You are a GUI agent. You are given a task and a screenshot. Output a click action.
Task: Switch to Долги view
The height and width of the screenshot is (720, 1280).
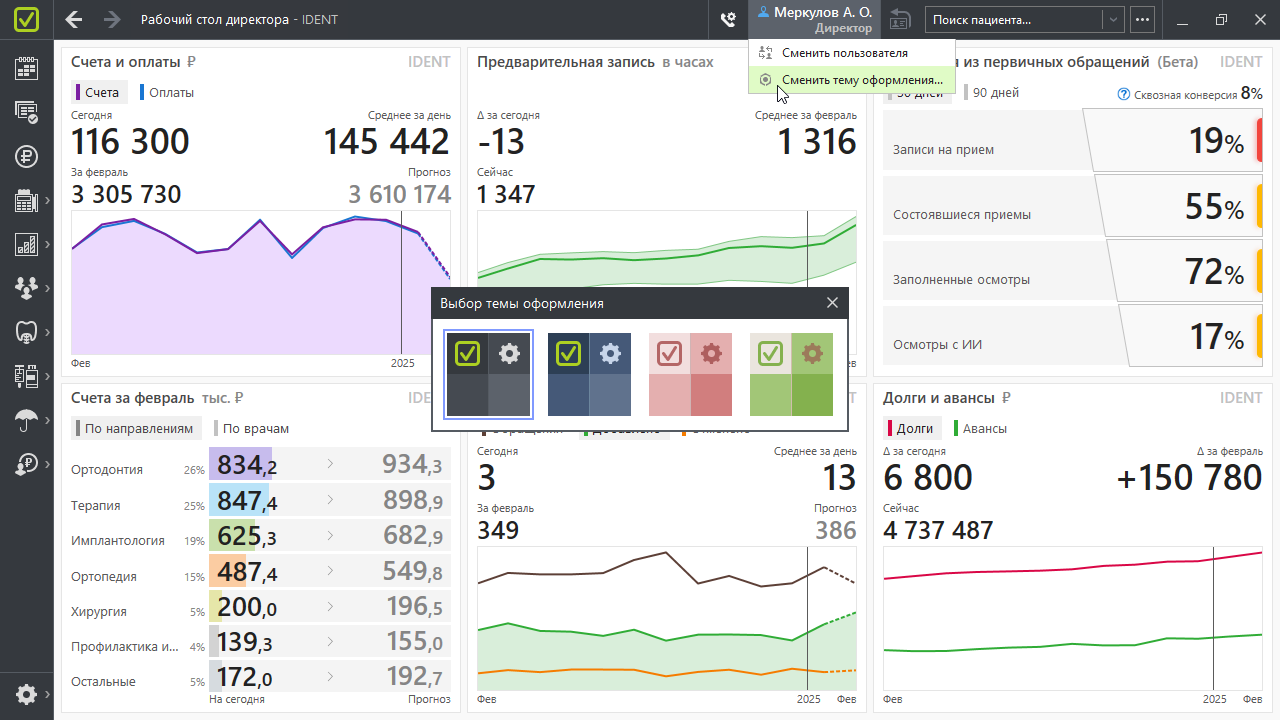coord(911,428)
